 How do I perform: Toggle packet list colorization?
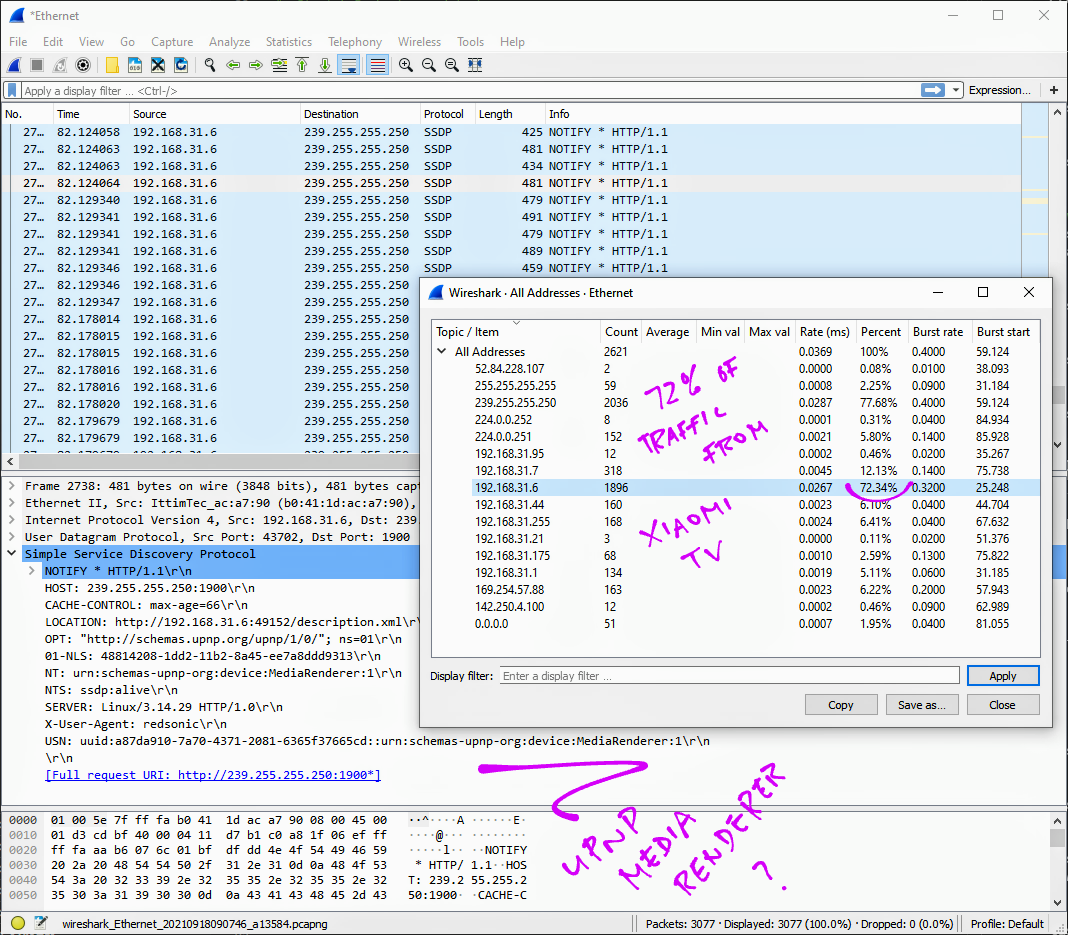pos(377,65)
